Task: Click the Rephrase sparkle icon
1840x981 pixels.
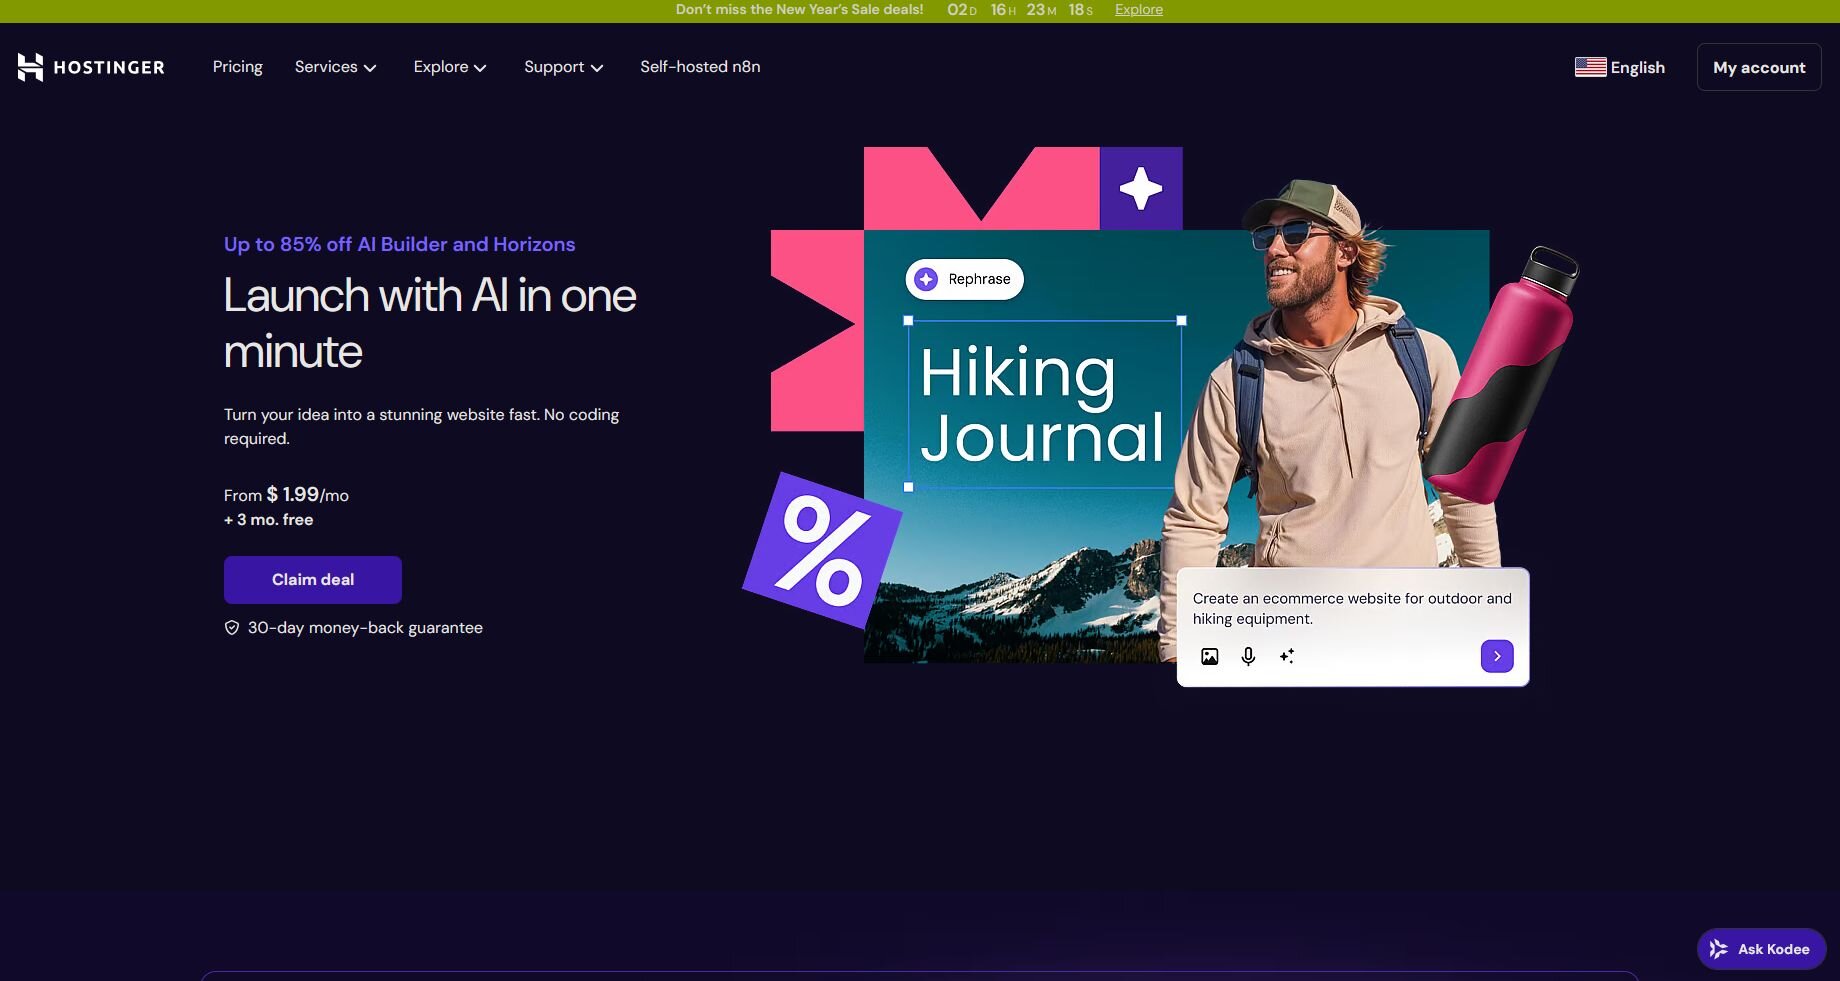Action: tap(926, 279)
